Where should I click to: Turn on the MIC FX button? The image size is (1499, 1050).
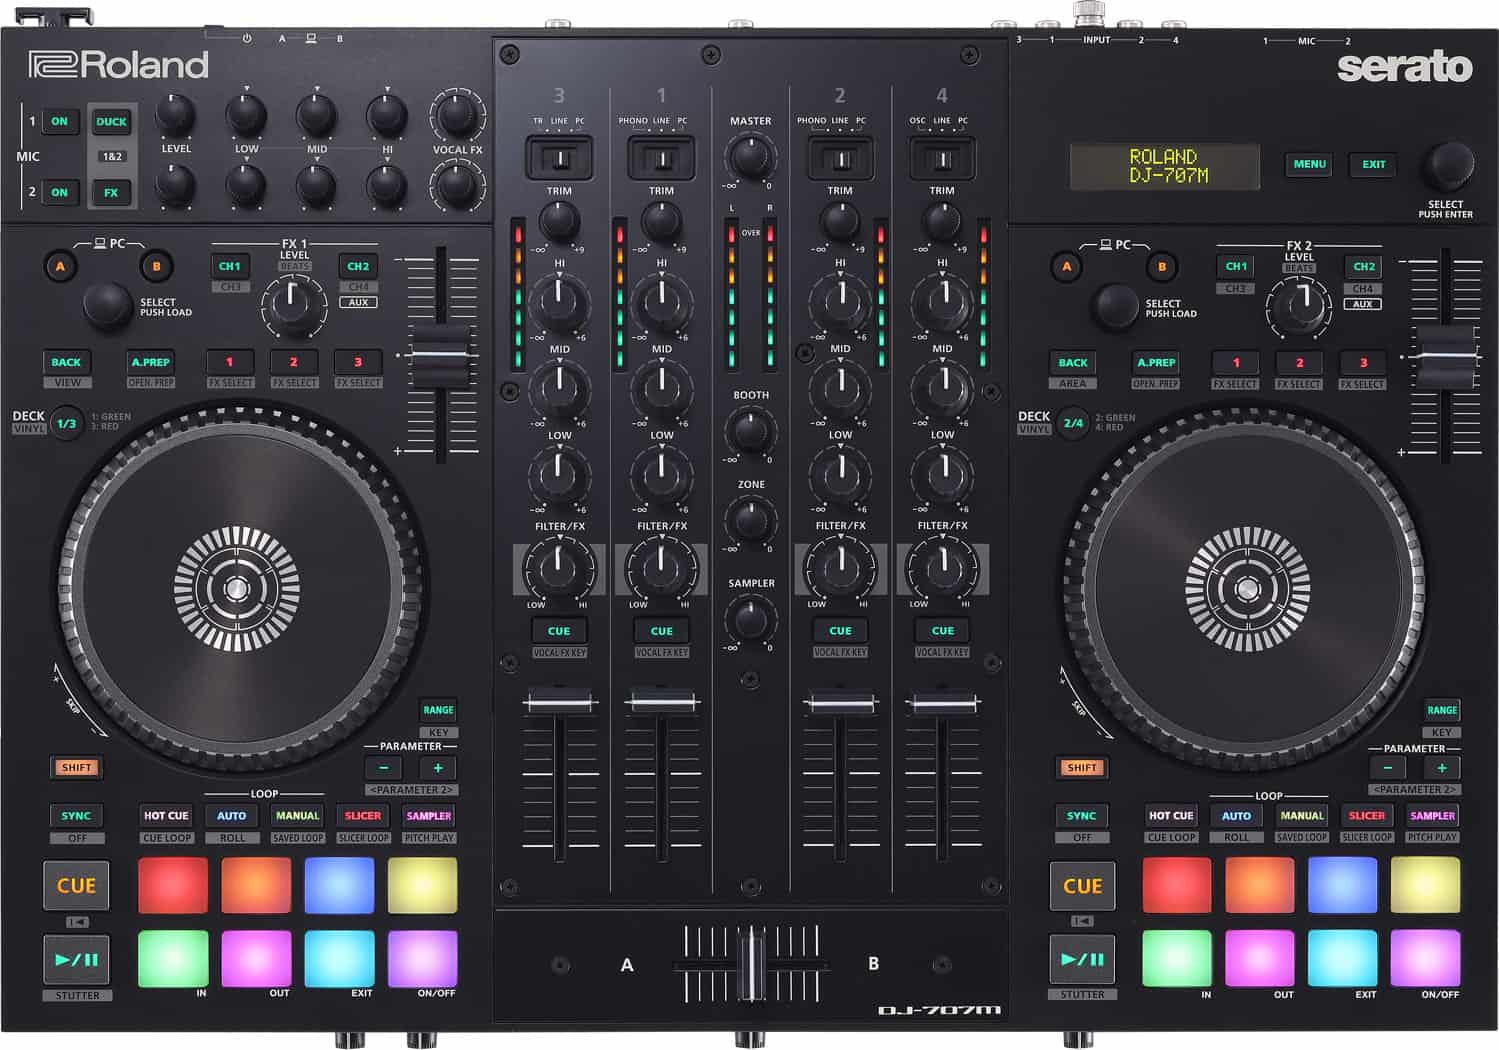coord(111,191)
